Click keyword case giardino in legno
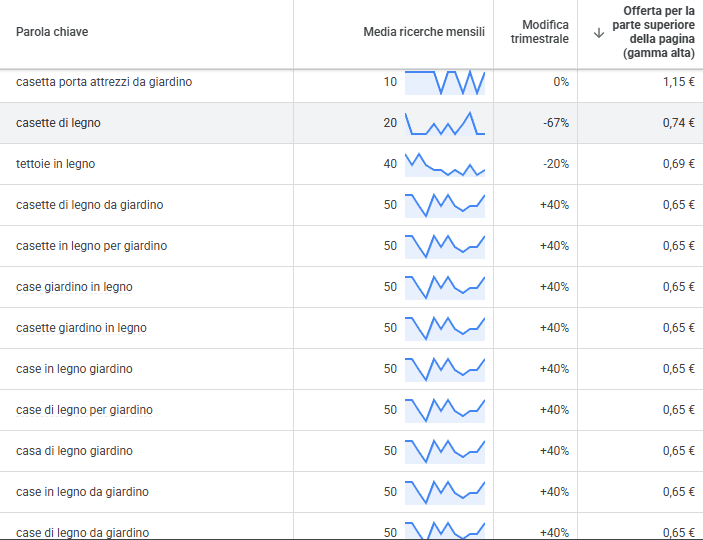Screen dimensions: 703x540 [74, 287]
